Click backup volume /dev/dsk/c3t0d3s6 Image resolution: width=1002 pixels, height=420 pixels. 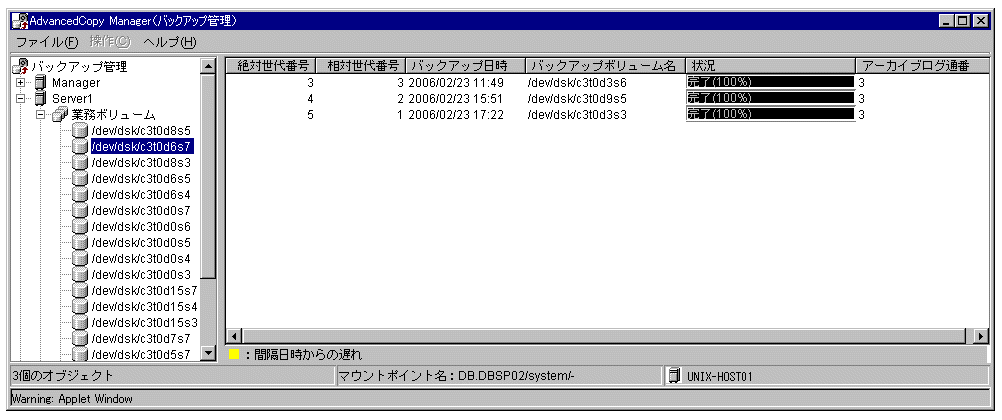pyautogui.click(x=578, y=82)
